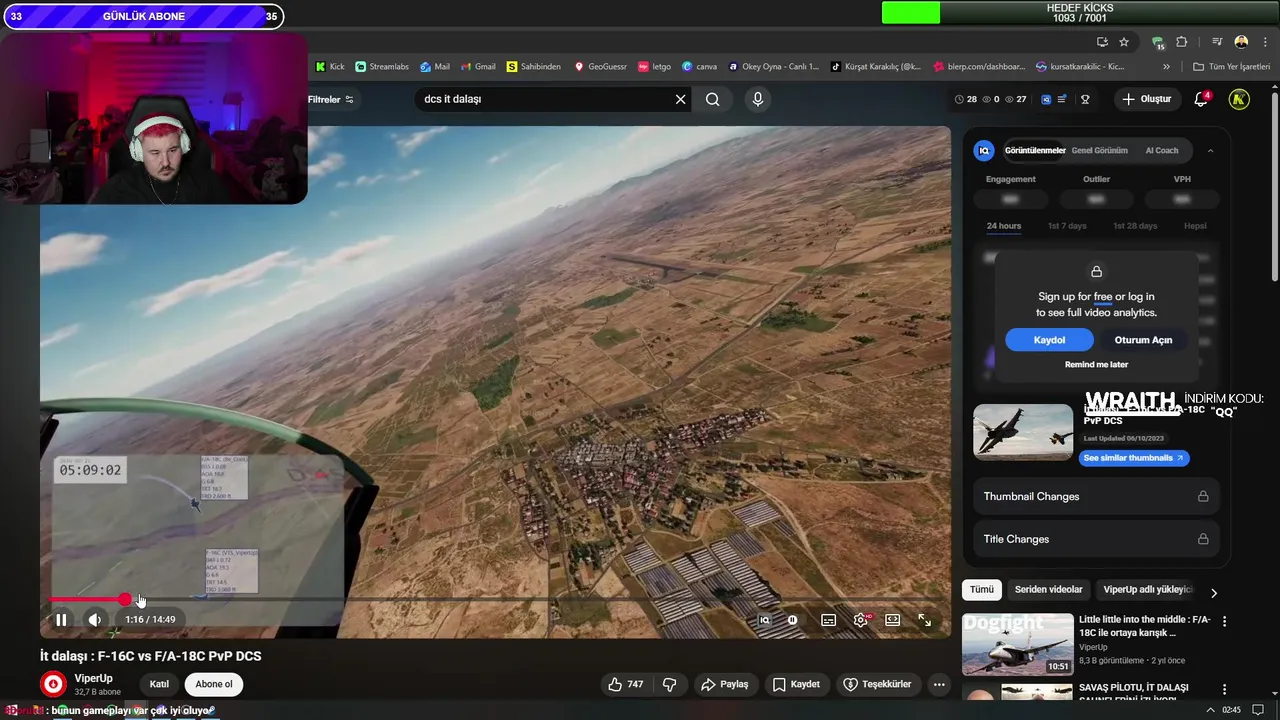This screenshot has height=720, width=1280.
Task: Open the Streamlabs bookmark
Action: pos(382,67)
